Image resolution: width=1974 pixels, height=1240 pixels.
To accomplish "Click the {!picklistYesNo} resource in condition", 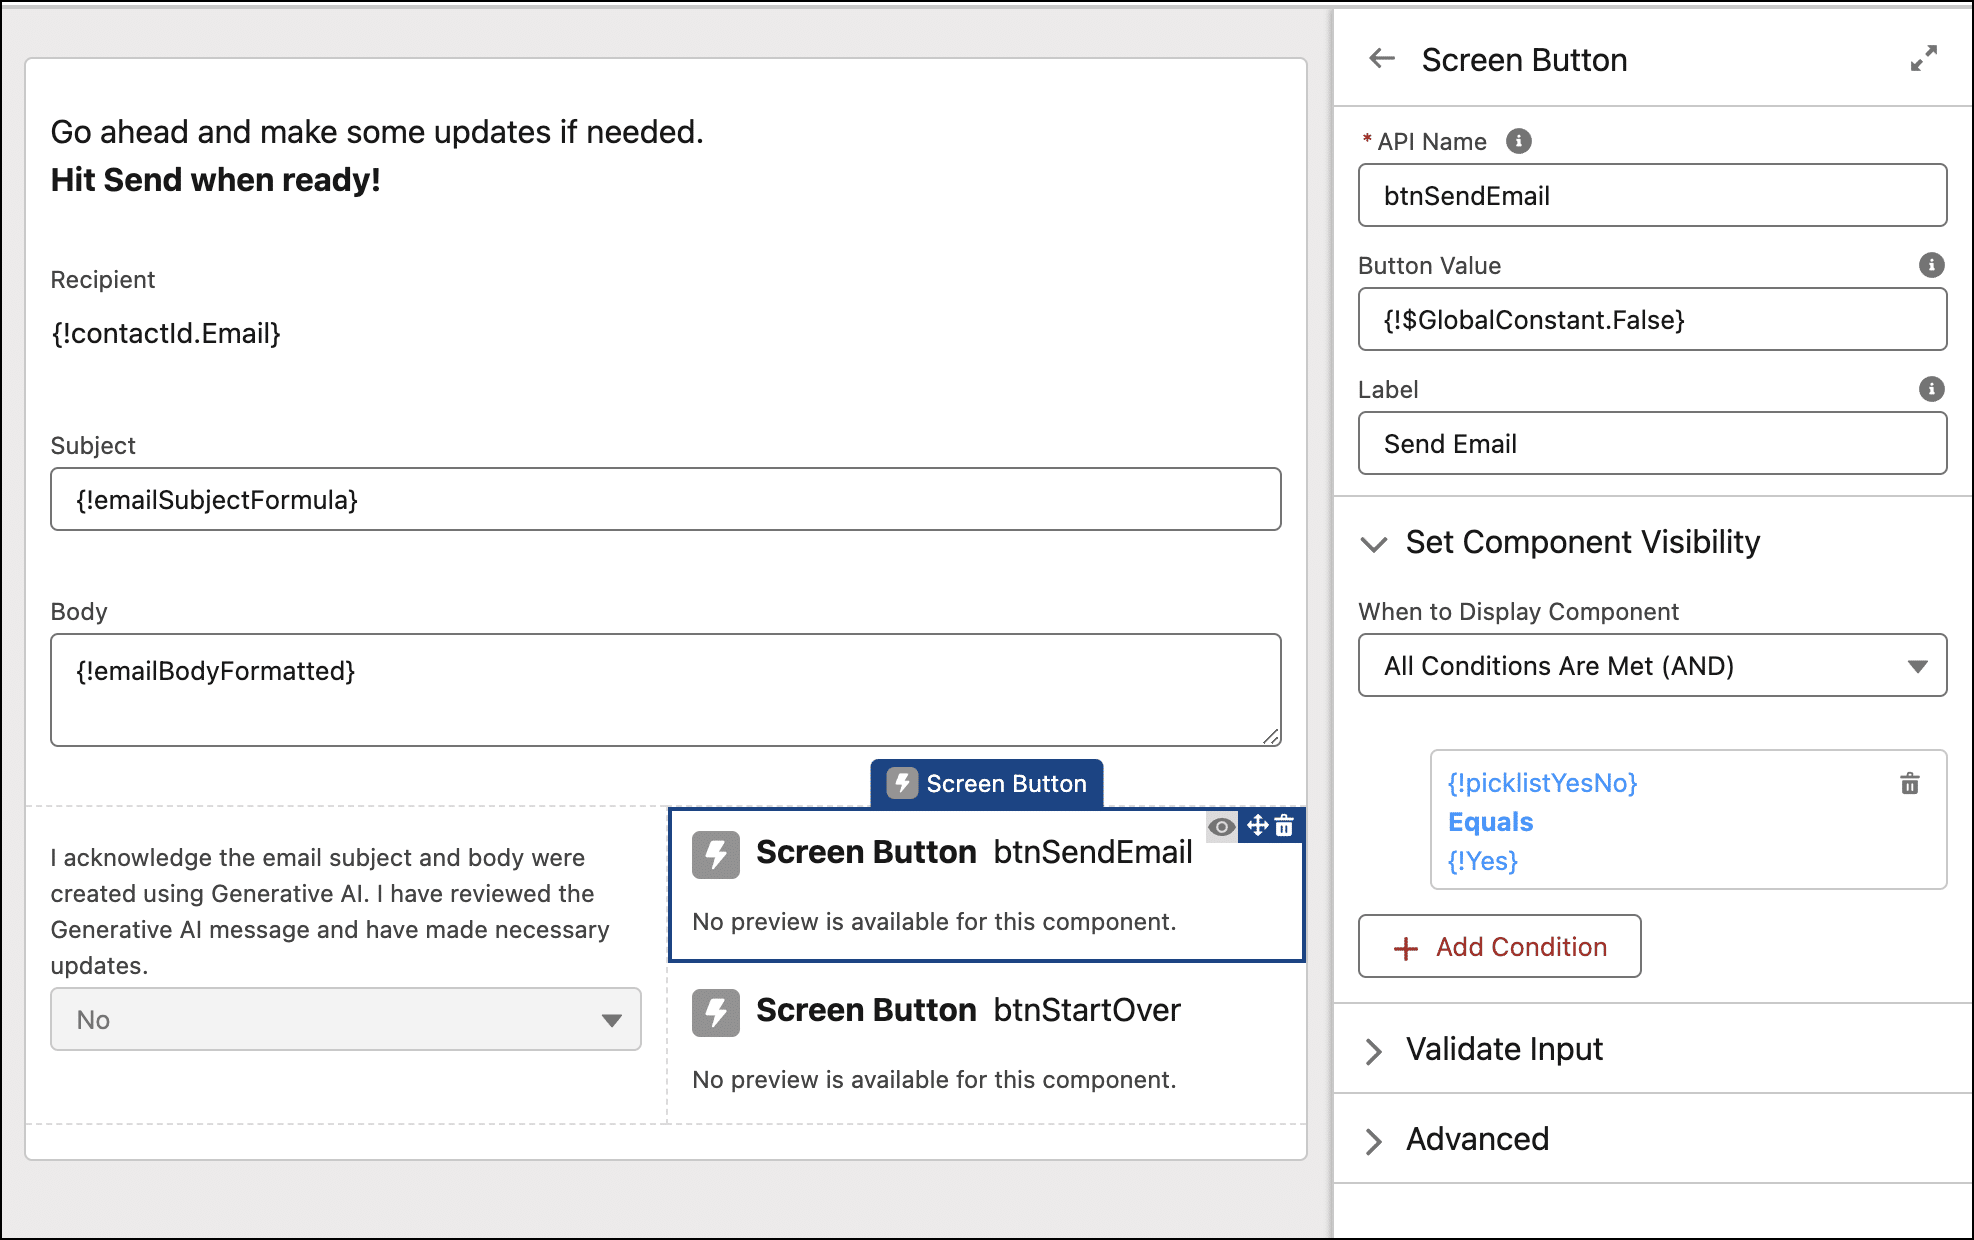I will [1542, 783].
